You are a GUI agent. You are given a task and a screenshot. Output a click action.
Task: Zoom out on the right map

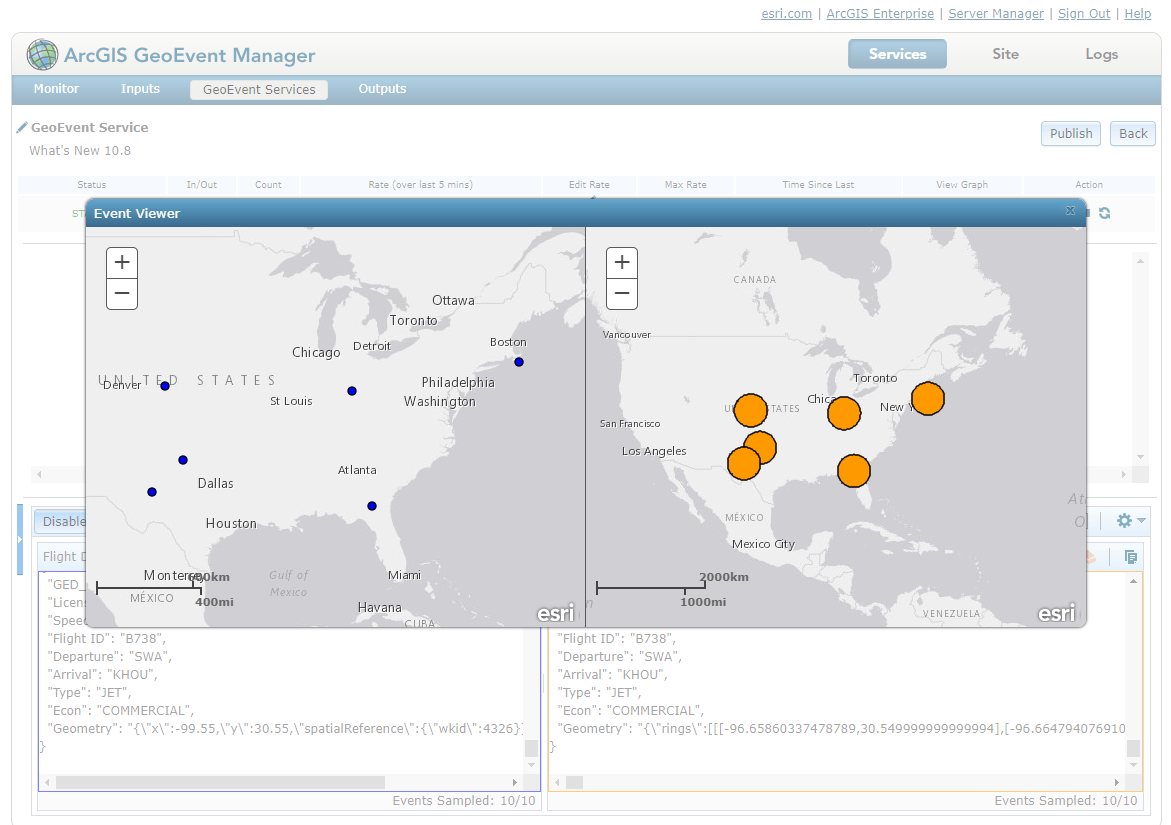(x=621, y=293)
